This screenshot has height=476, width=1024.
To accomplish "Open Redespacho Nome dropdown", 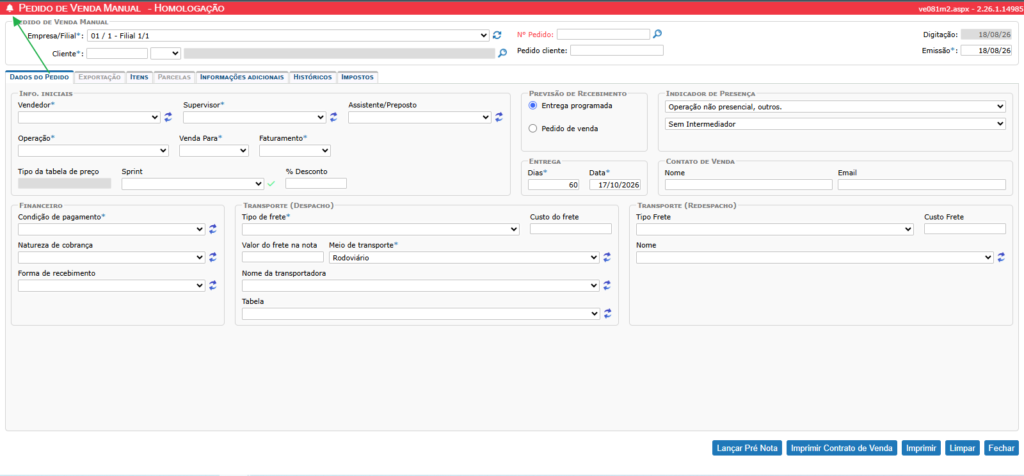I will (x=815, y=257).
